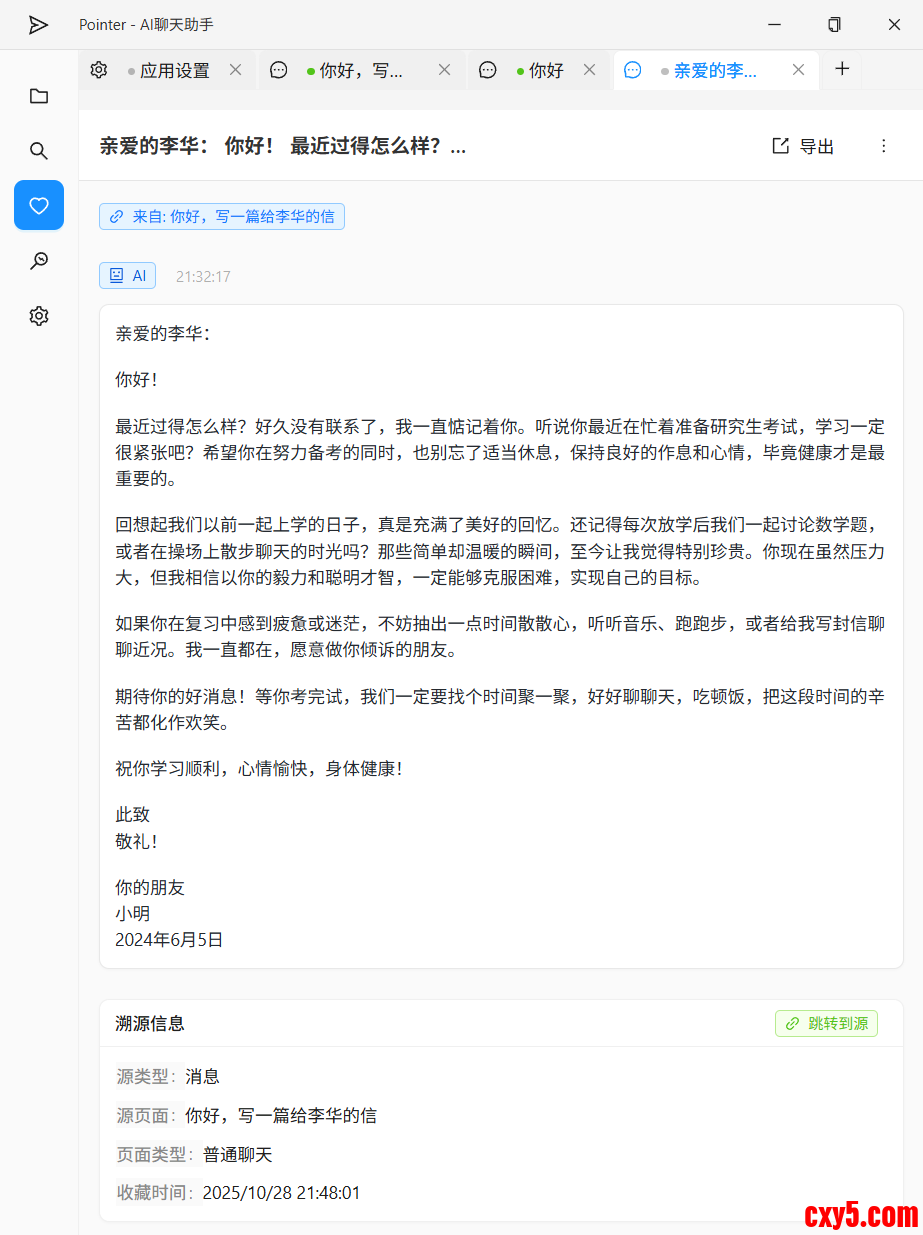This screenshot has width=923, height=1235.
Task: Click chat bubble icon on 你好，写... tab
Action: coord(279,70)
